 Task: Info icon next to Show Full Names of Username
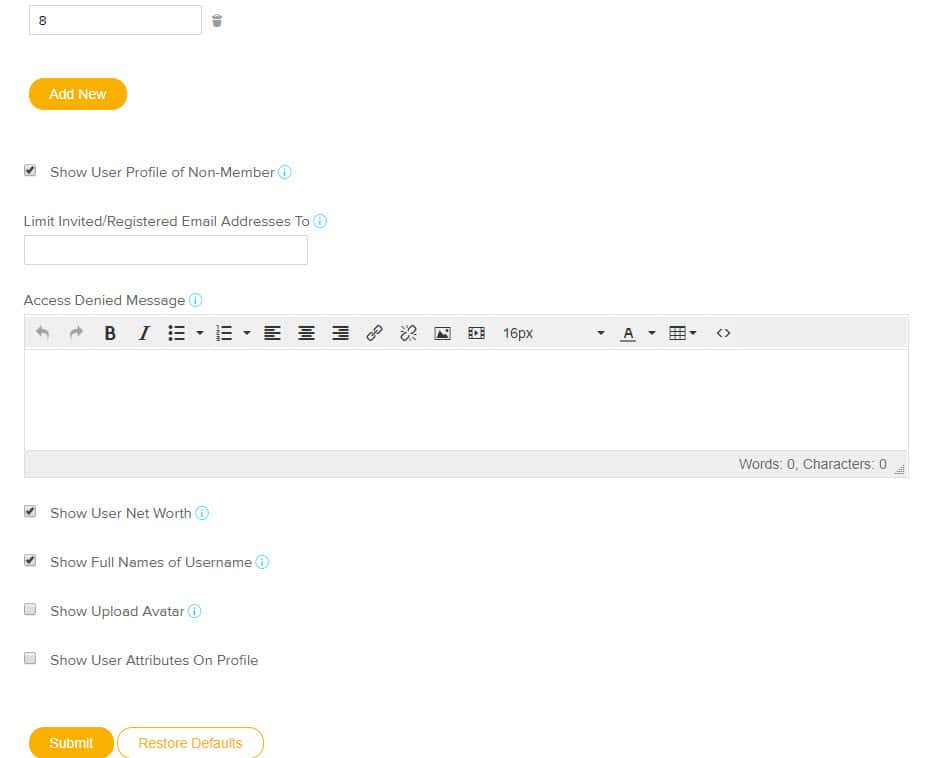[x=262, y=562]
